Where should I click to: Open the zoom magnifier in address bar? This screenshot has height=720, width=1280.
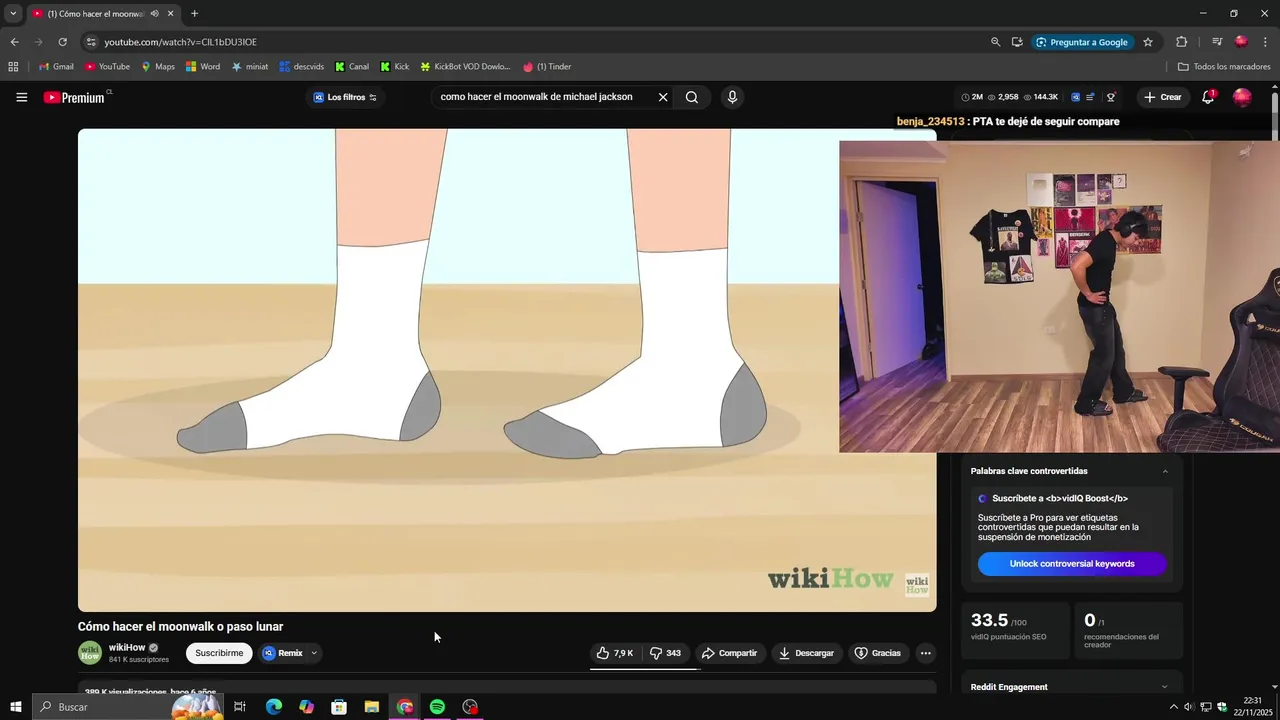(x=995, y=42)
